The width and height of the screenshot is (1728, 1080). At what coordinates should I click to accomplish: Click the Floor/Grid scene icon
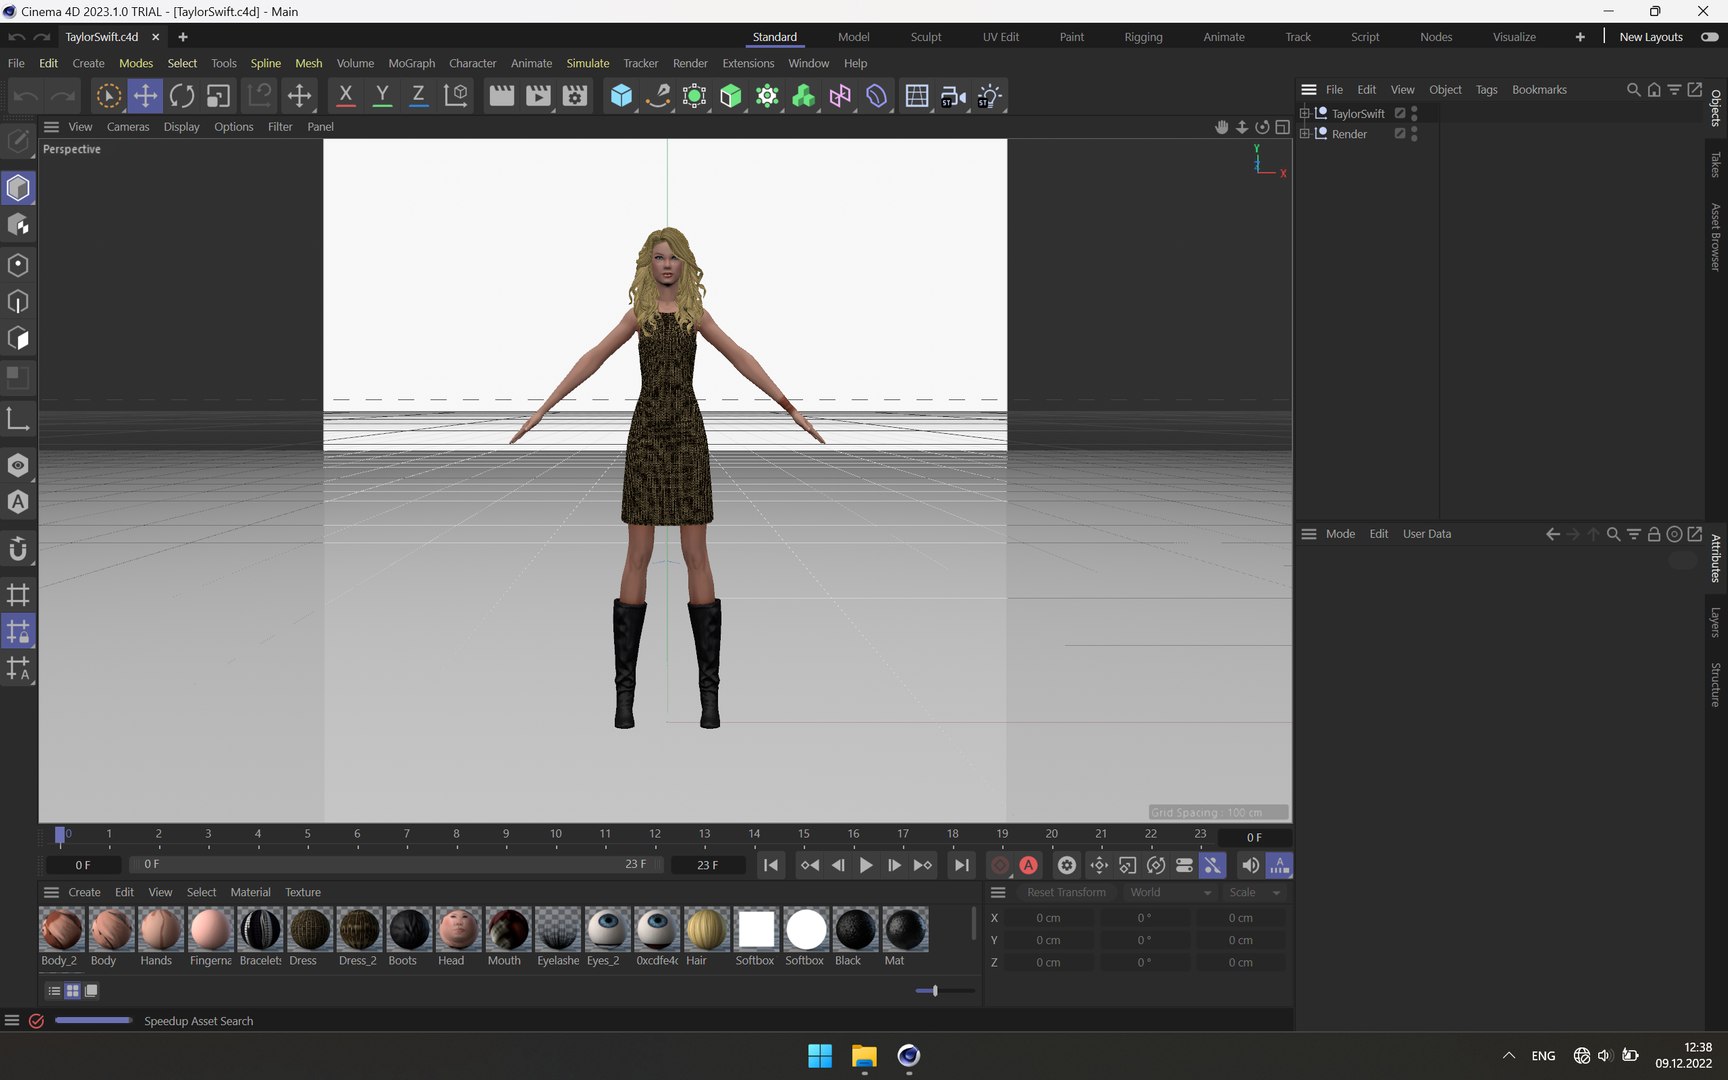916,96
